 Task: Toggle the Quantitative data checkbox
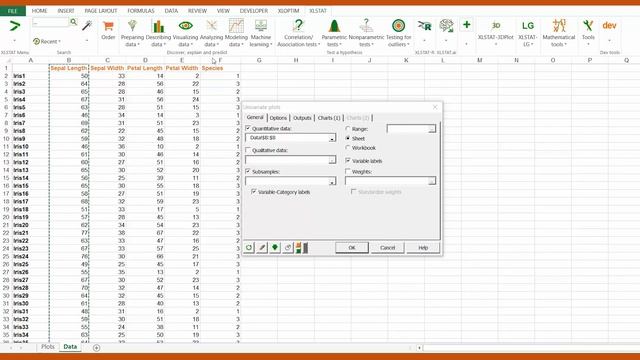click(x=248, y=128)
